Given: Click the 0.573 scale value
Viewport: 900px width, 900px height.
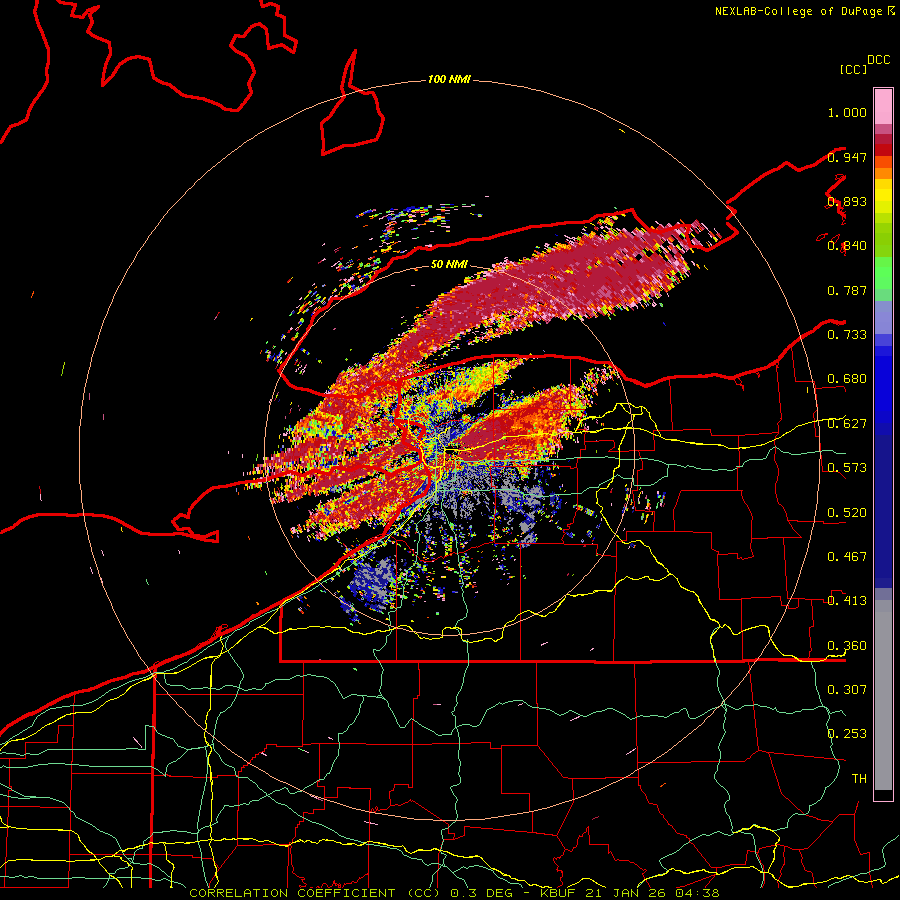Looking at the screenshot, I should pos(847,468).
